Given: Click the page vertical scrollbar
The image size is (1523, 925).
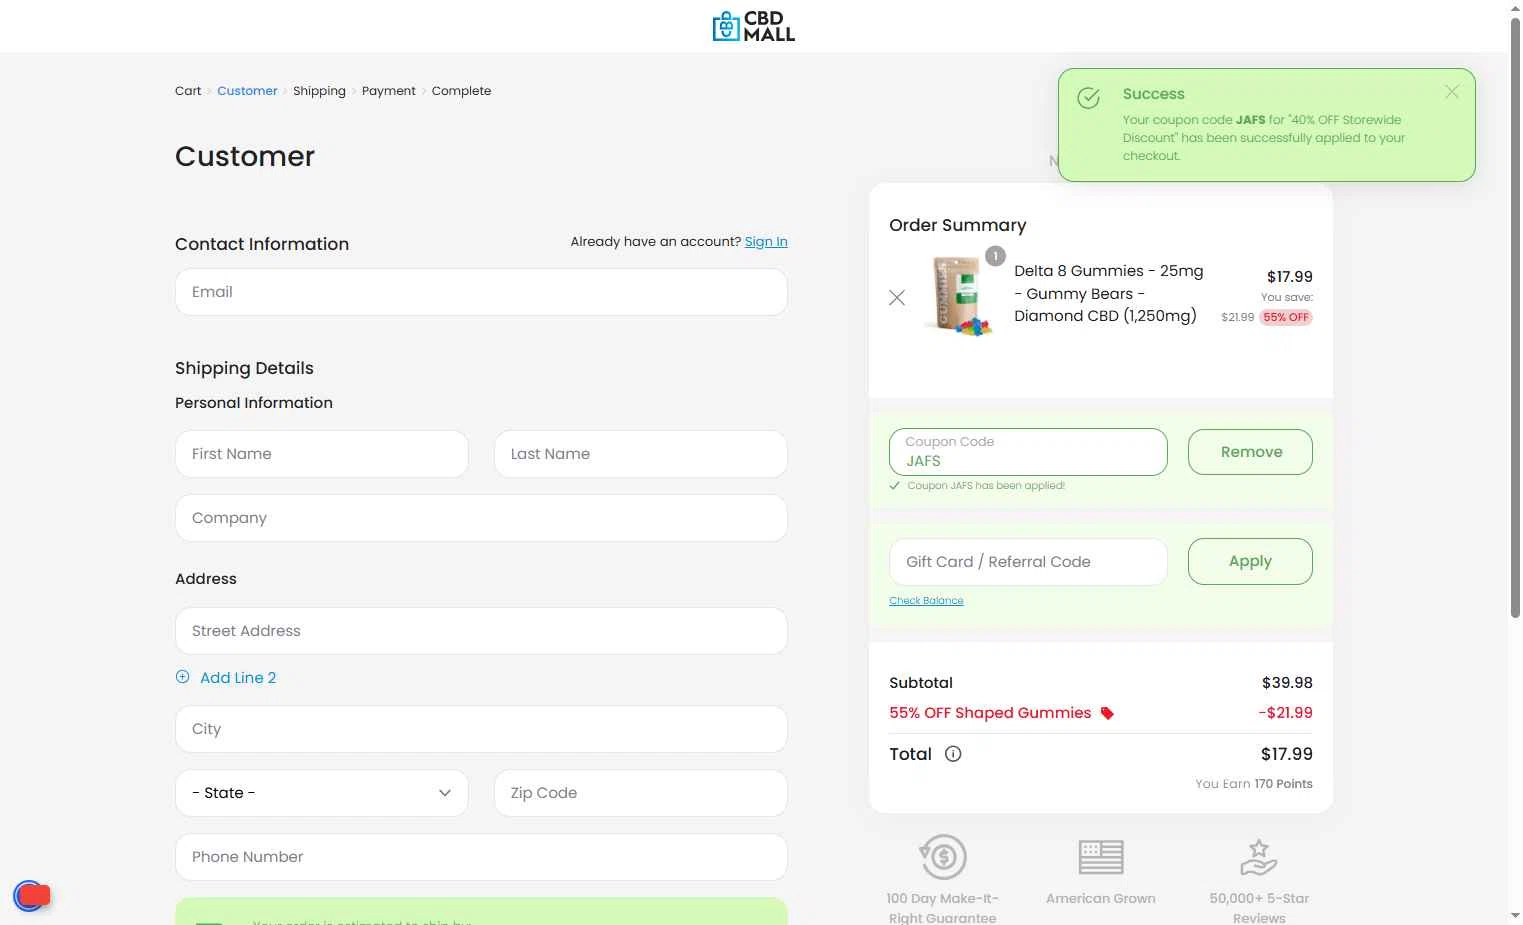Looking at the screenshot, I should click(1515, 320).
